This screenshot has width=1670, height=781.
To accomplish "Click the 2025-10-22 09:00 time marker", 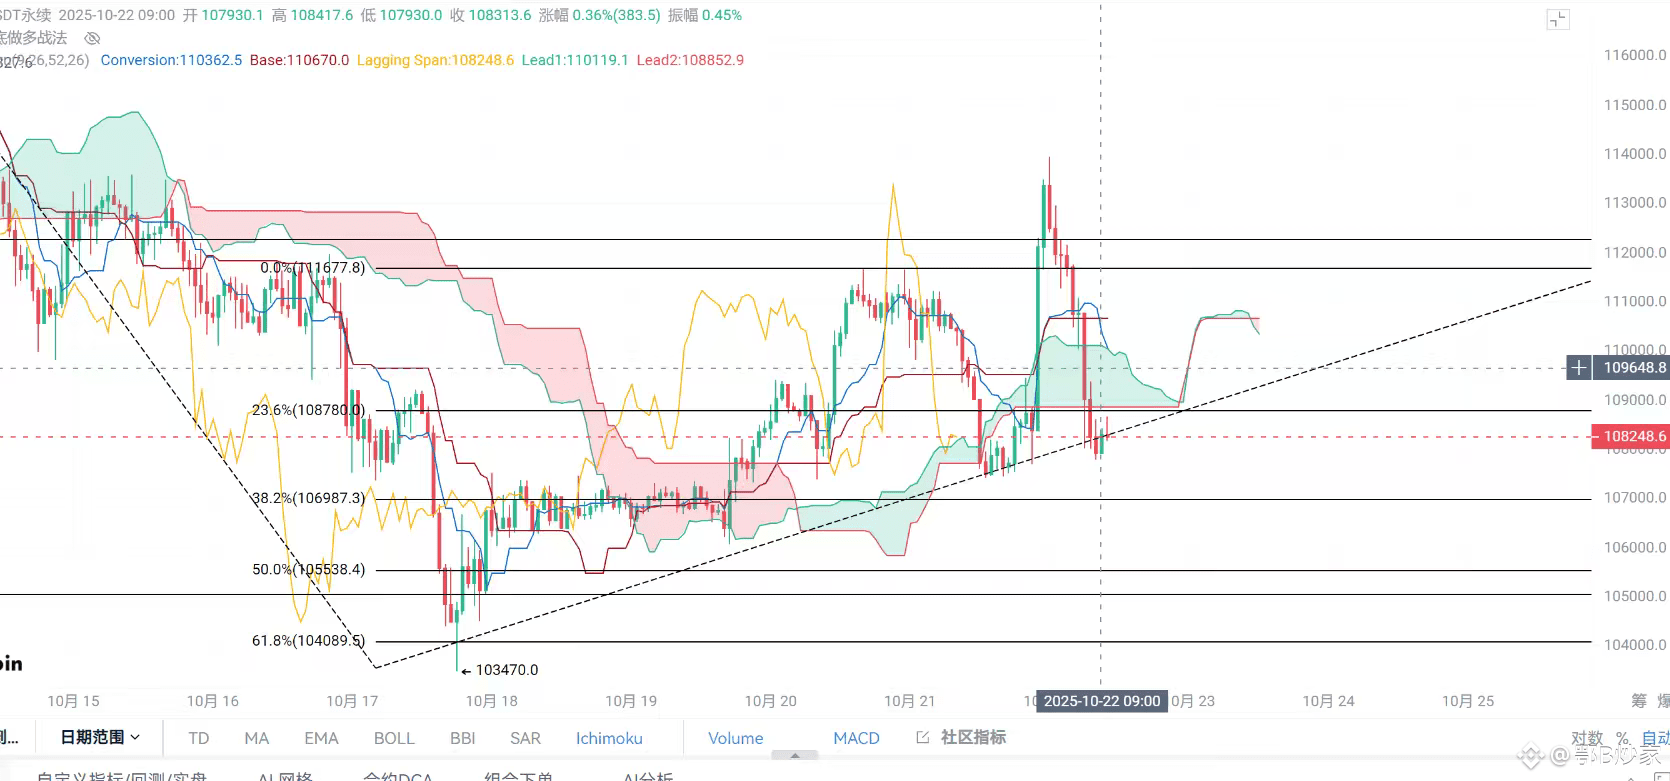I will pyautogui.click(x=1102, y=701).
